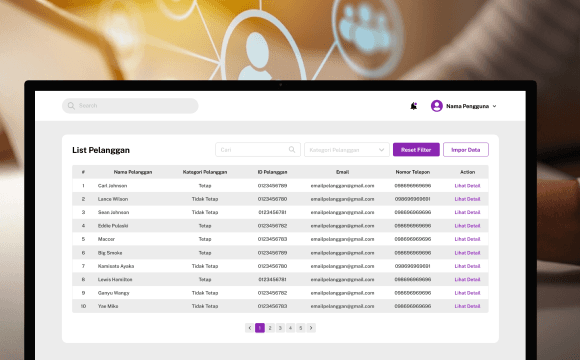The height and width of the screenshot is (360, 580).
Task: Focus the top Search field
Action: [130, 106]
